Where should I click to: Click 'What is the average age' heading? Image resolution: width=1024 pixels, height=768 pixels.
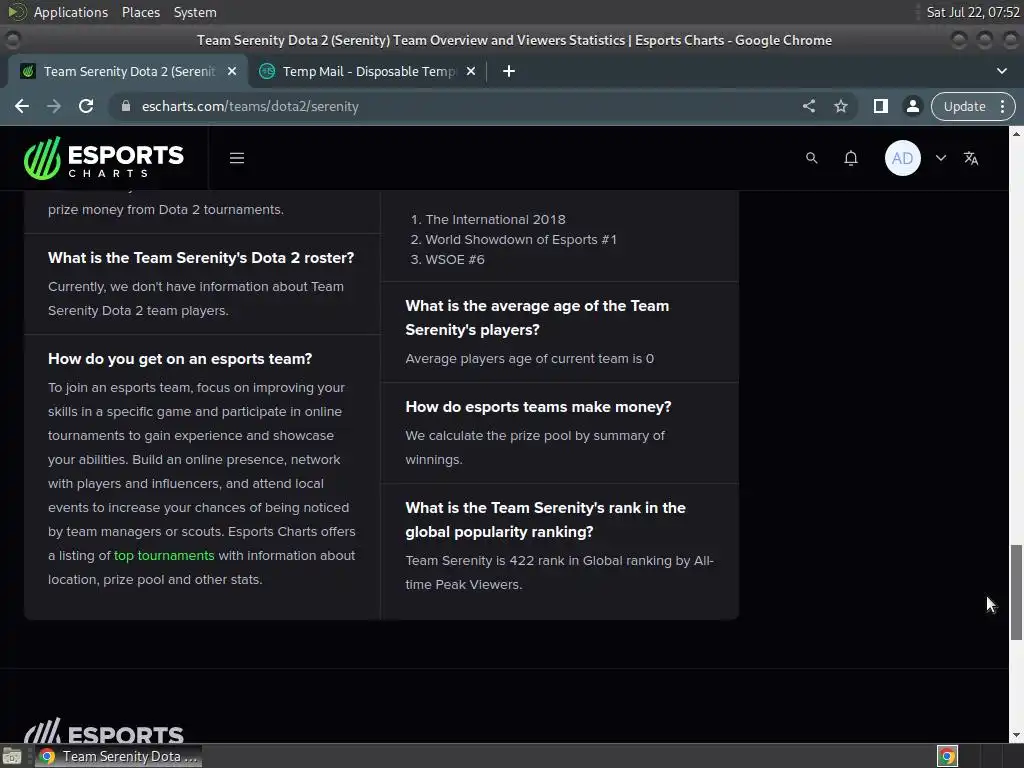click(537, 317)
